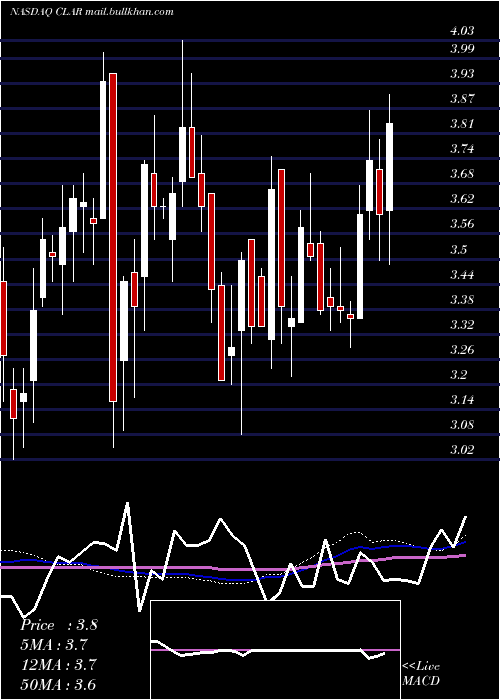Click the Price : 3.8 readout

pos(58,625)
